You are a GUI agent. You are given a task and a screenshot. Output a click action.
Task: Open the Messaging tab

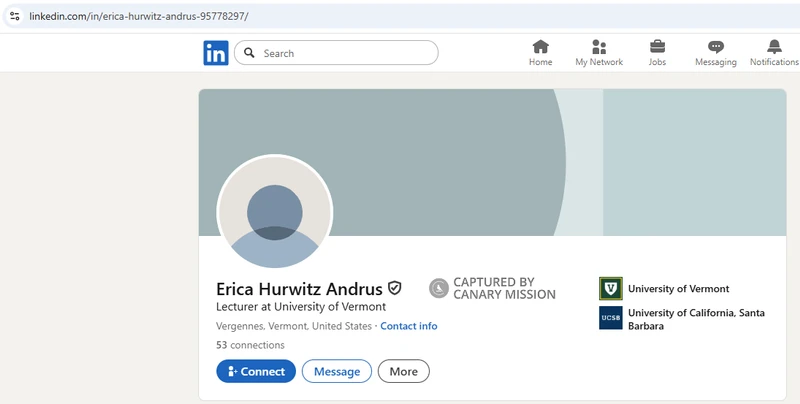point(716,53)
